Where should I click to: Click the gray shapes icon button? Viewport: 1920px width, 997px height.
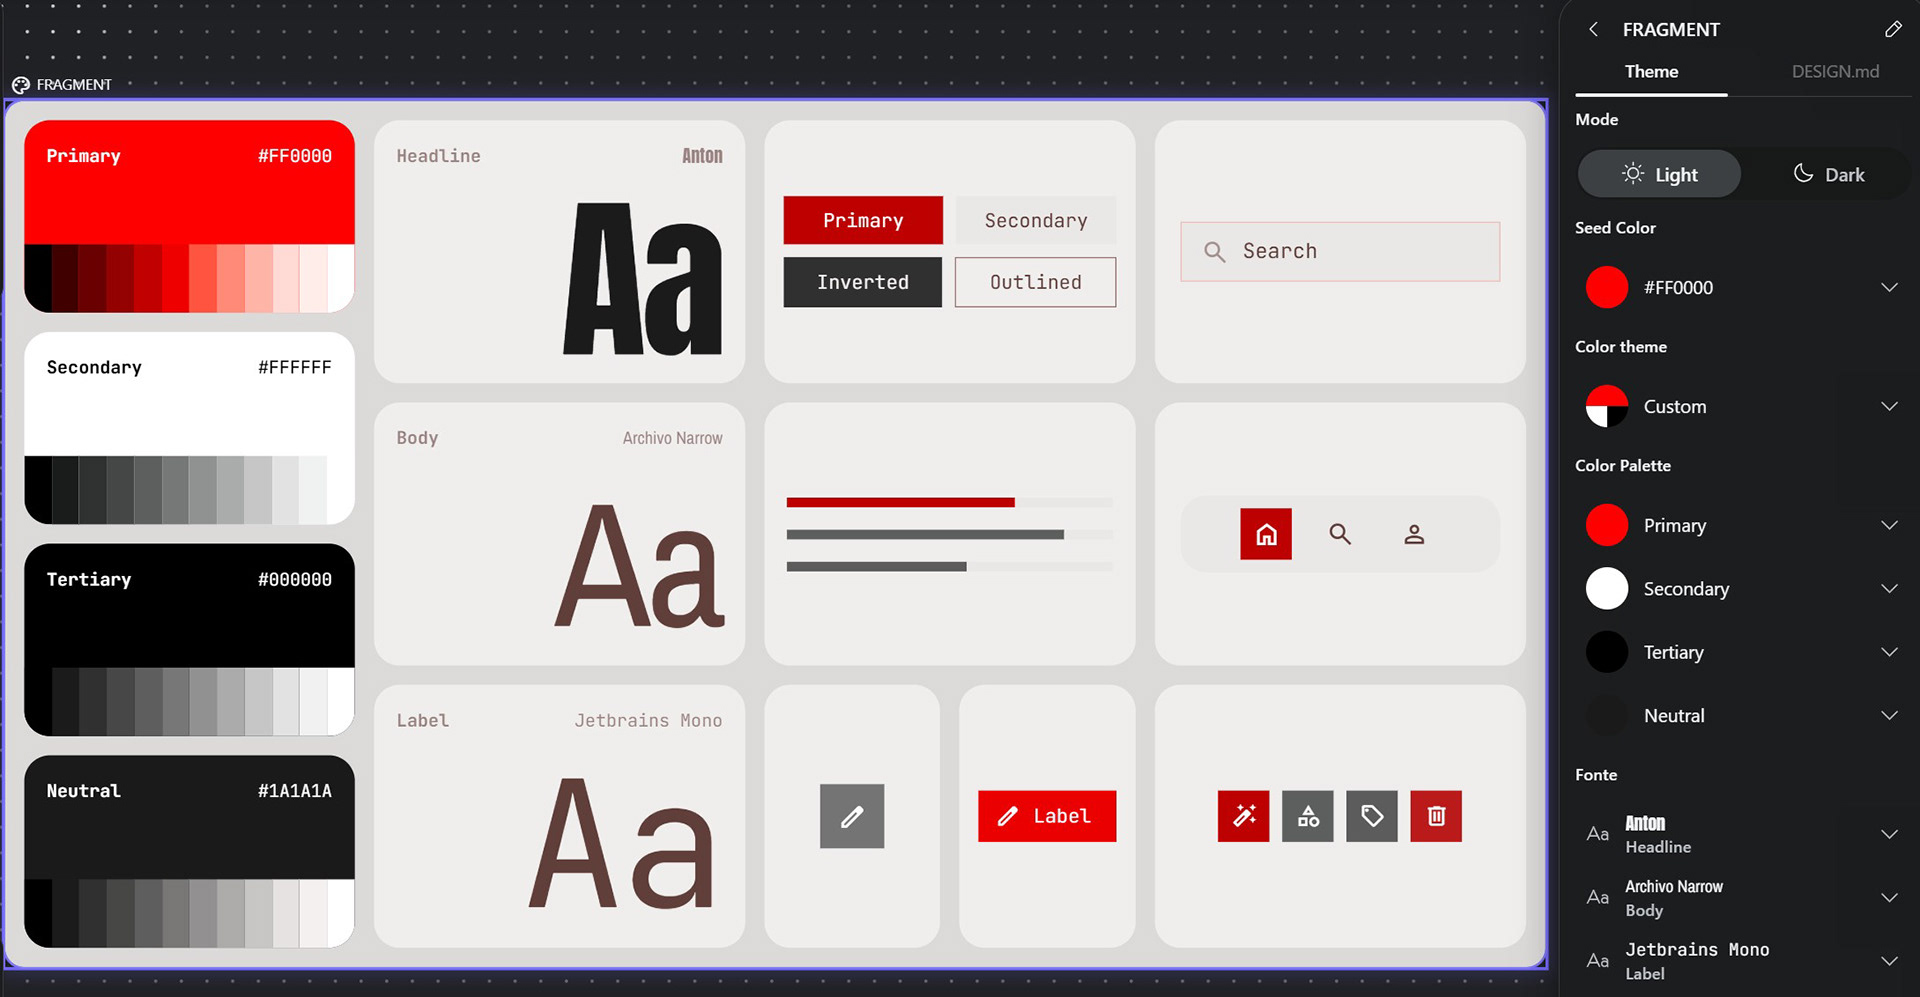1308,816
